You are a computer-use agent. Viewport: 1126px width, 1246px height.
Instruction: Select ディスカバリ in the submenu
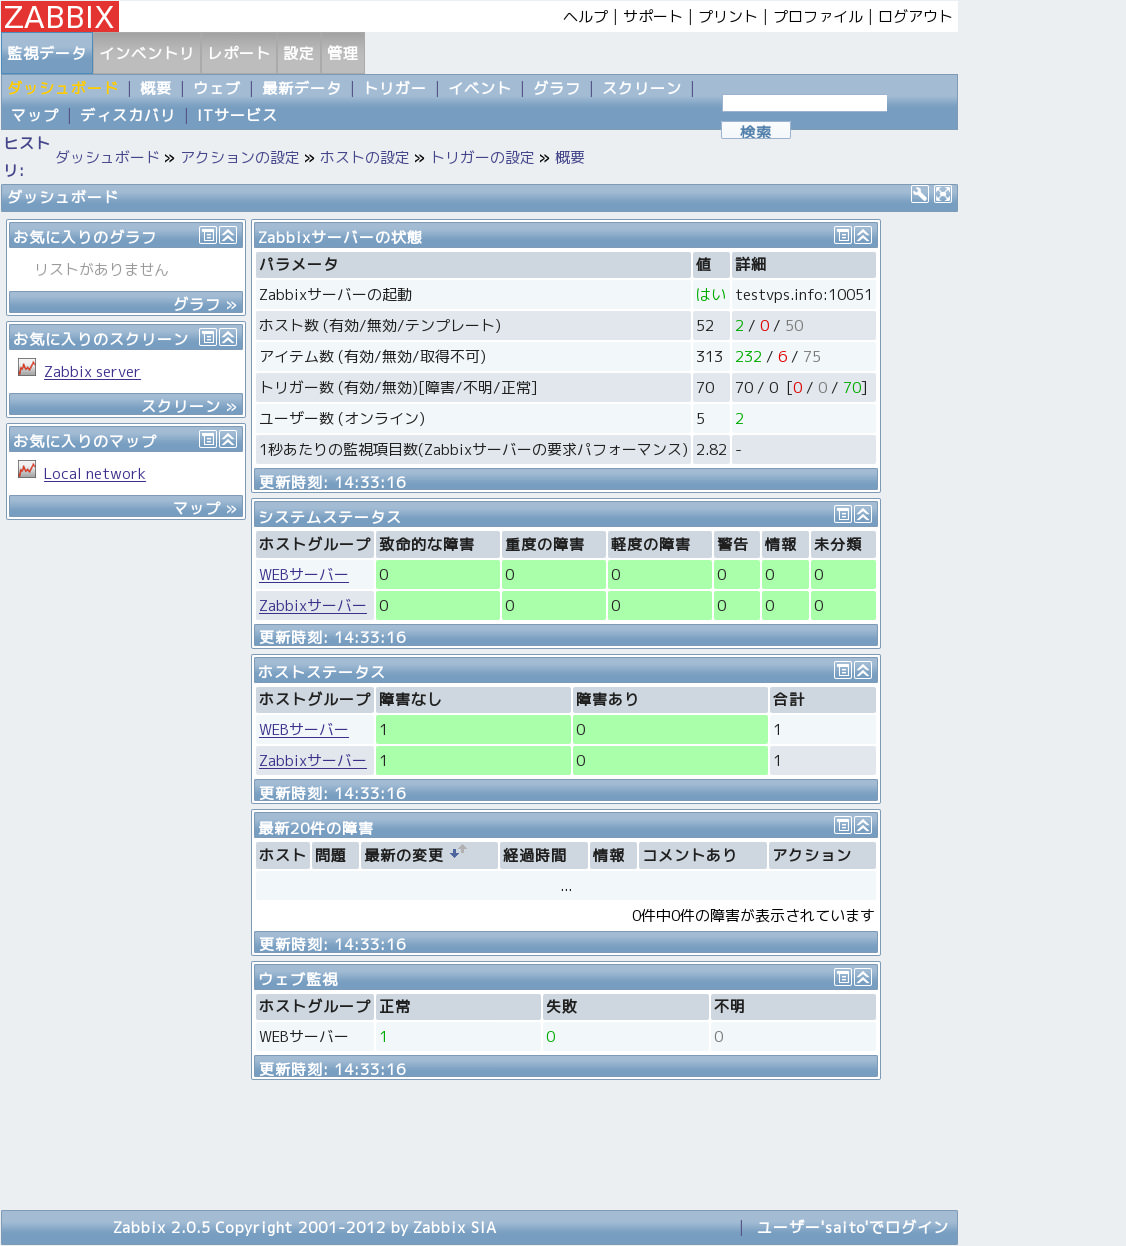pos(127,115)
